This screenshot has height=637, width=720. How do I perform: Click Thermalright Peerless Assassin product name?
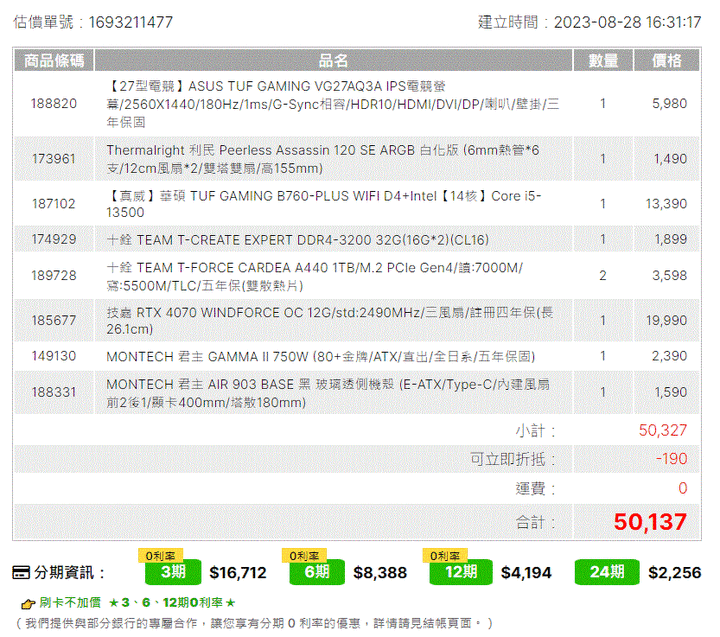323,159
